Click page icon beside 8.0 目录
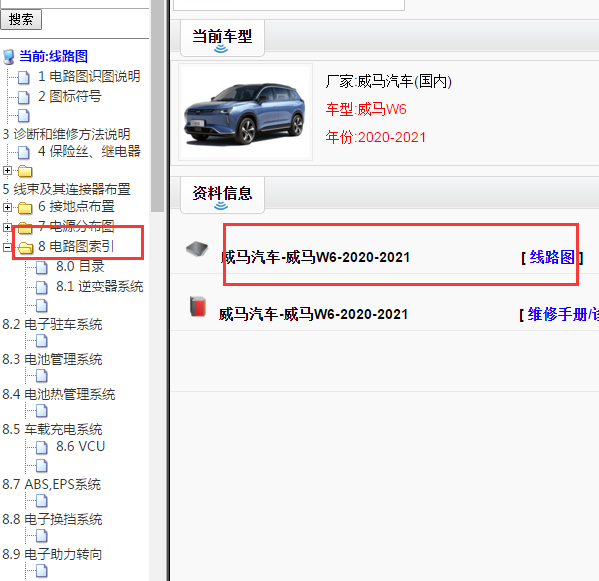The width and height of the screenshot is (599, 581). coord(42,268)
